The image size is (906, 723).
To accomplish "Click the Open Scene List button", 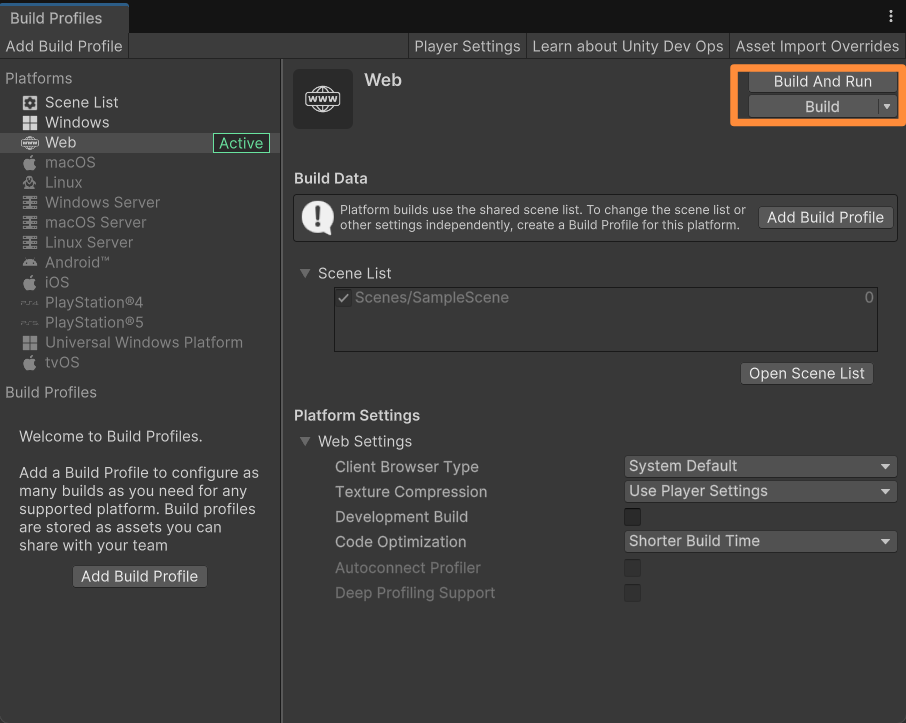I will (807, 374).
